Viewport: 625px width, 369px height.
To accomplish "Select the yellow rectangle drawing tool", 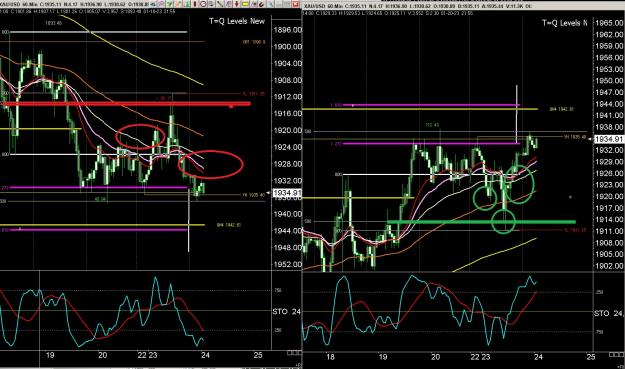I will [245, 4].
